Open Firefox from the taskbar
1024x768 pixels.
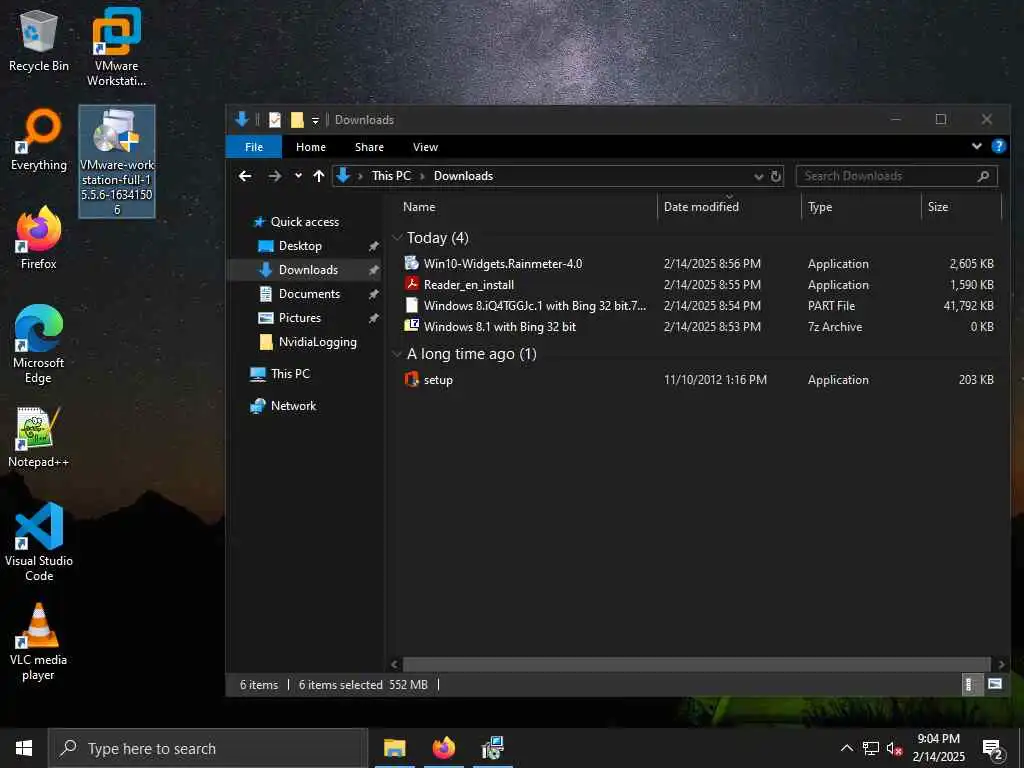coord(443,748)
